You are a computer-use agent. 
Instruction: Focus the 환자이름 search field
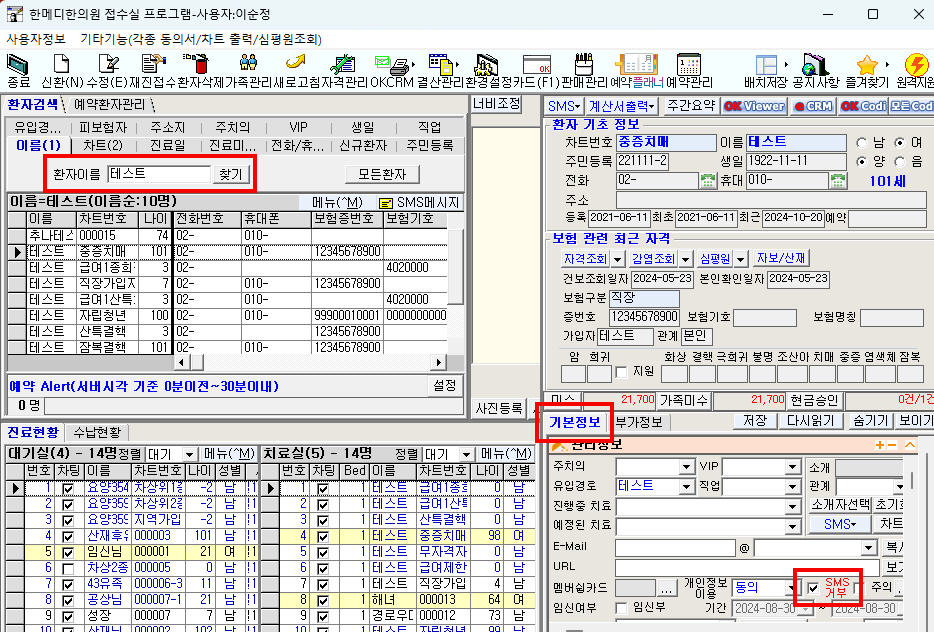coord(159,174)
